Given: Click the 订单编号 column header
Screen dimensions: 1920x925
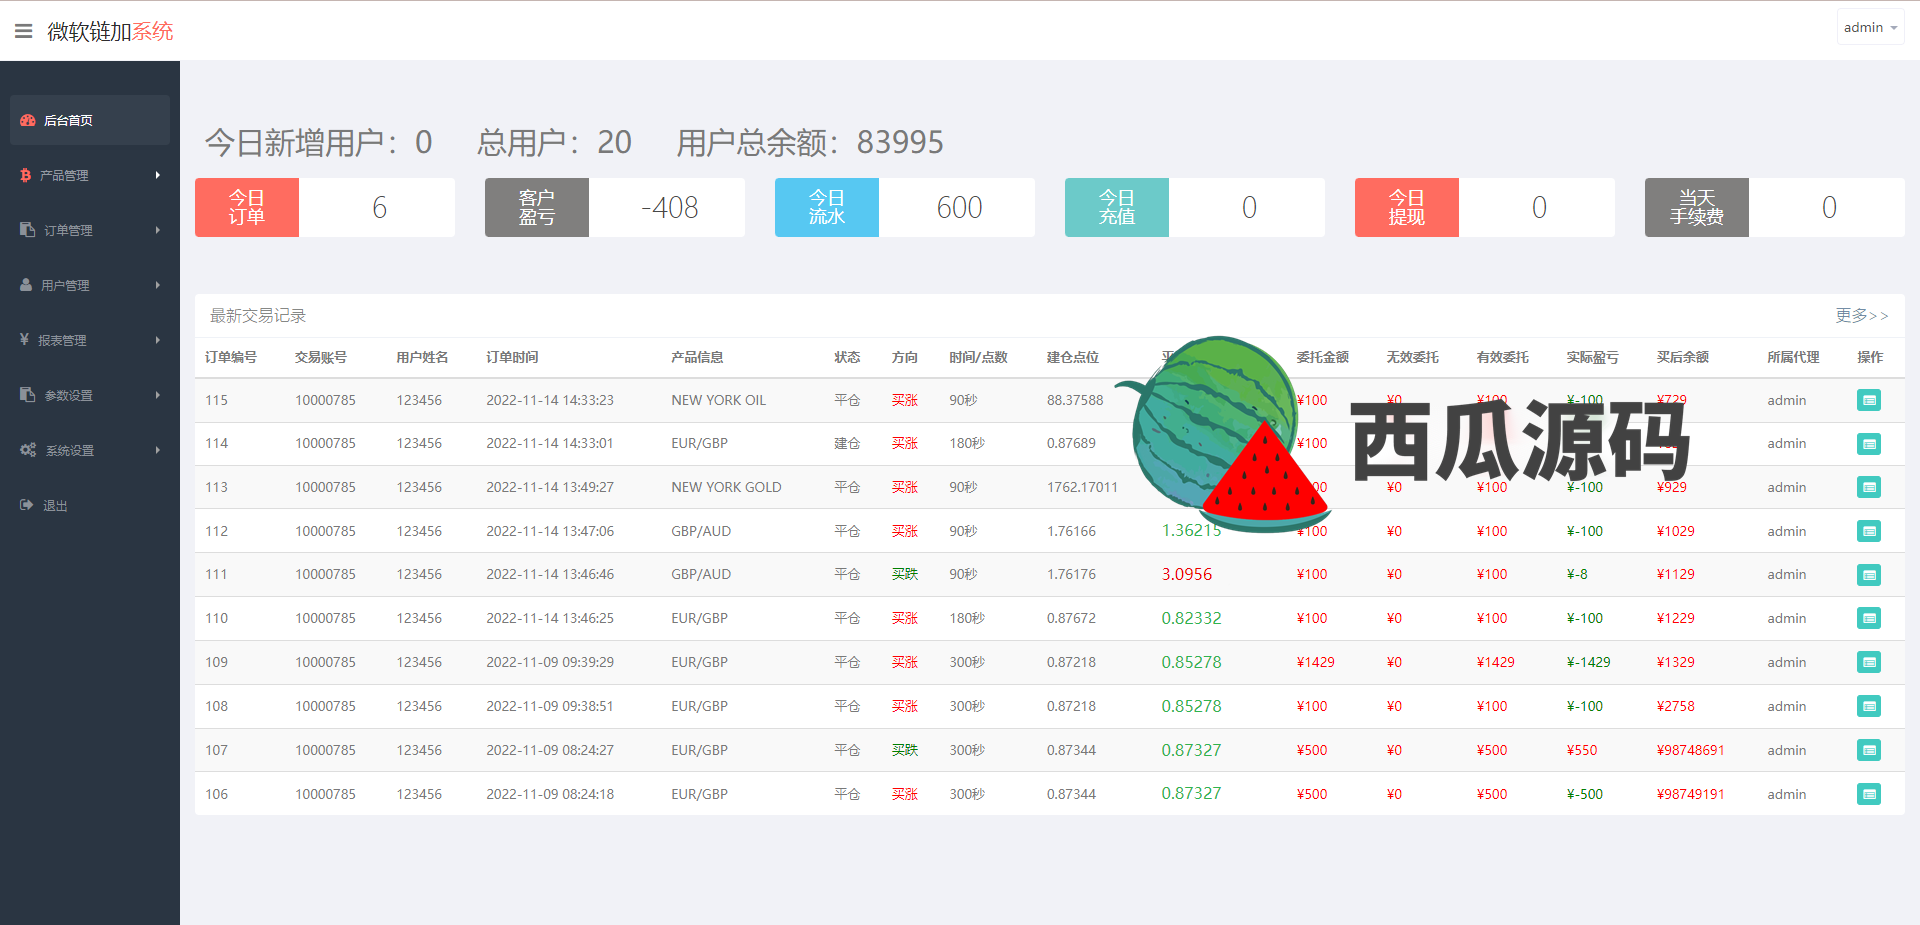Looking at the screenshot, I should [231, 357].
